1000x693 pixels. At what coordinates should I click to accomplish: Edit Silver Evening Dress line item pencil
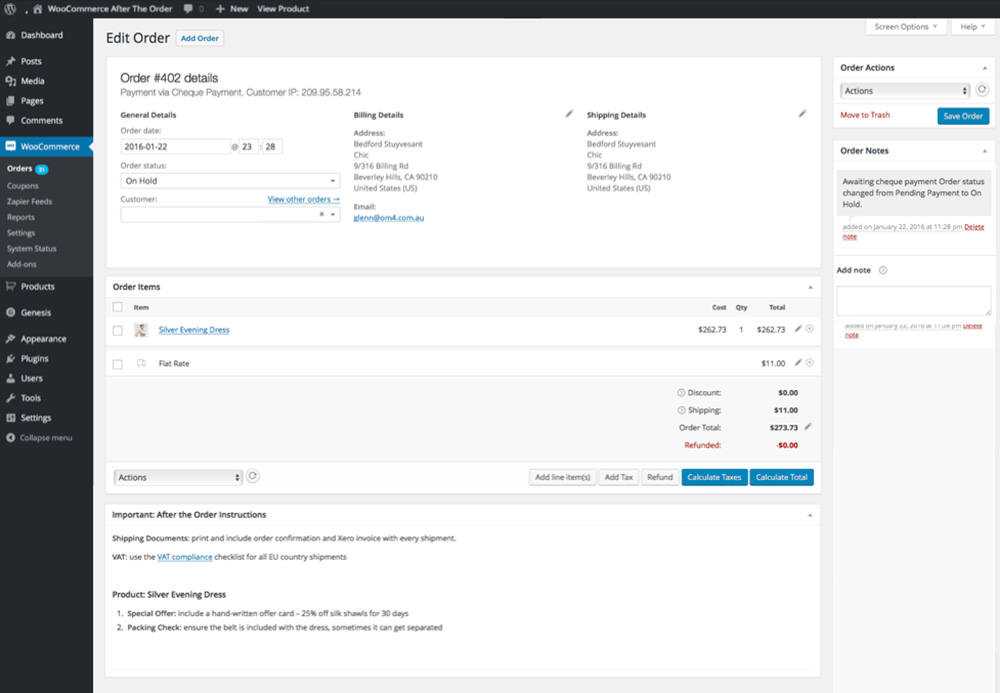(798, 328)
